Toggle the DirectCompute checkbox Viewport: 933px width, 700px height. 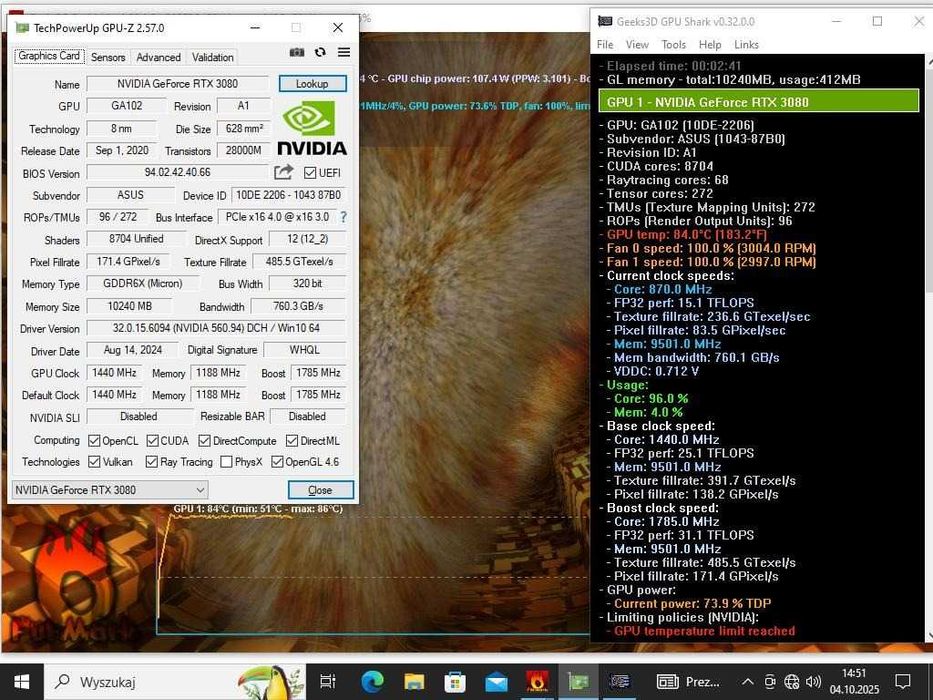pos(204,440)
